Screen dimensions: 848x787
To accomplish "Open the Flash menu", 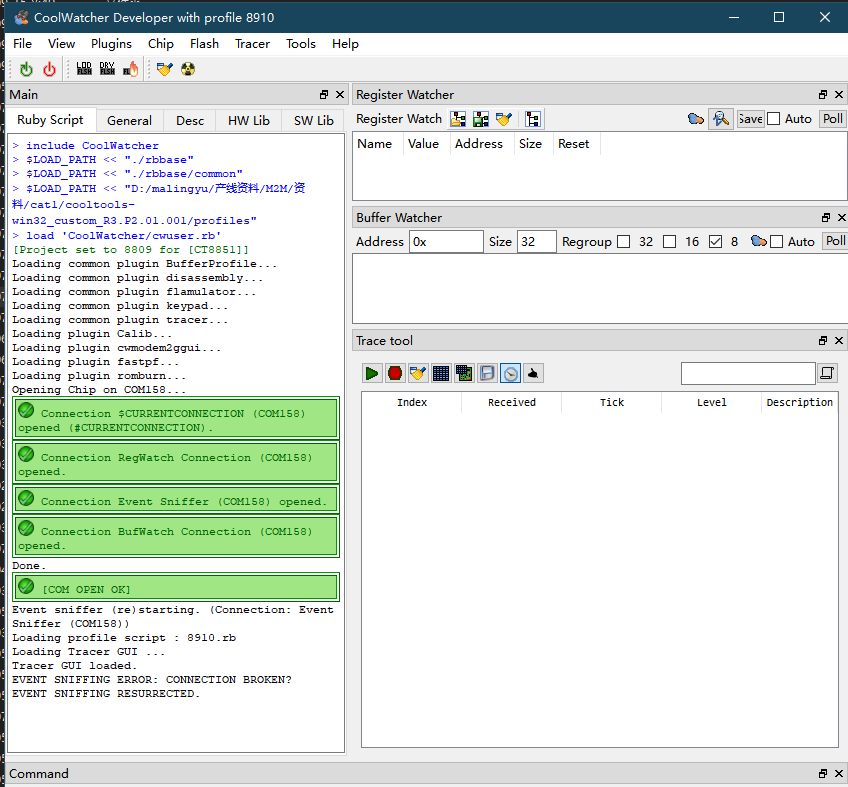I will 204,44.
